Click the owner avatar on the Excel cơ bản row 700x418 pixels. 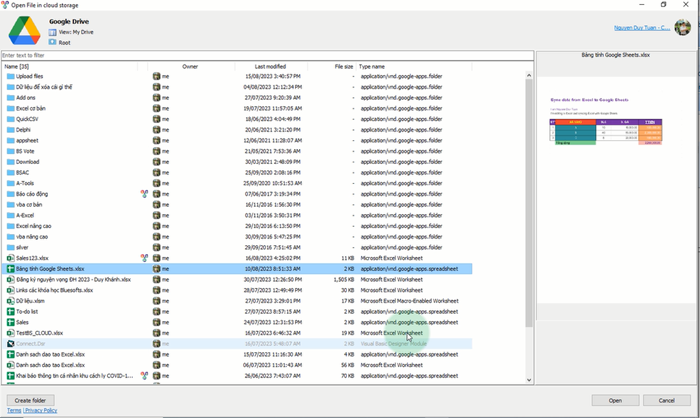pos(156,109)
